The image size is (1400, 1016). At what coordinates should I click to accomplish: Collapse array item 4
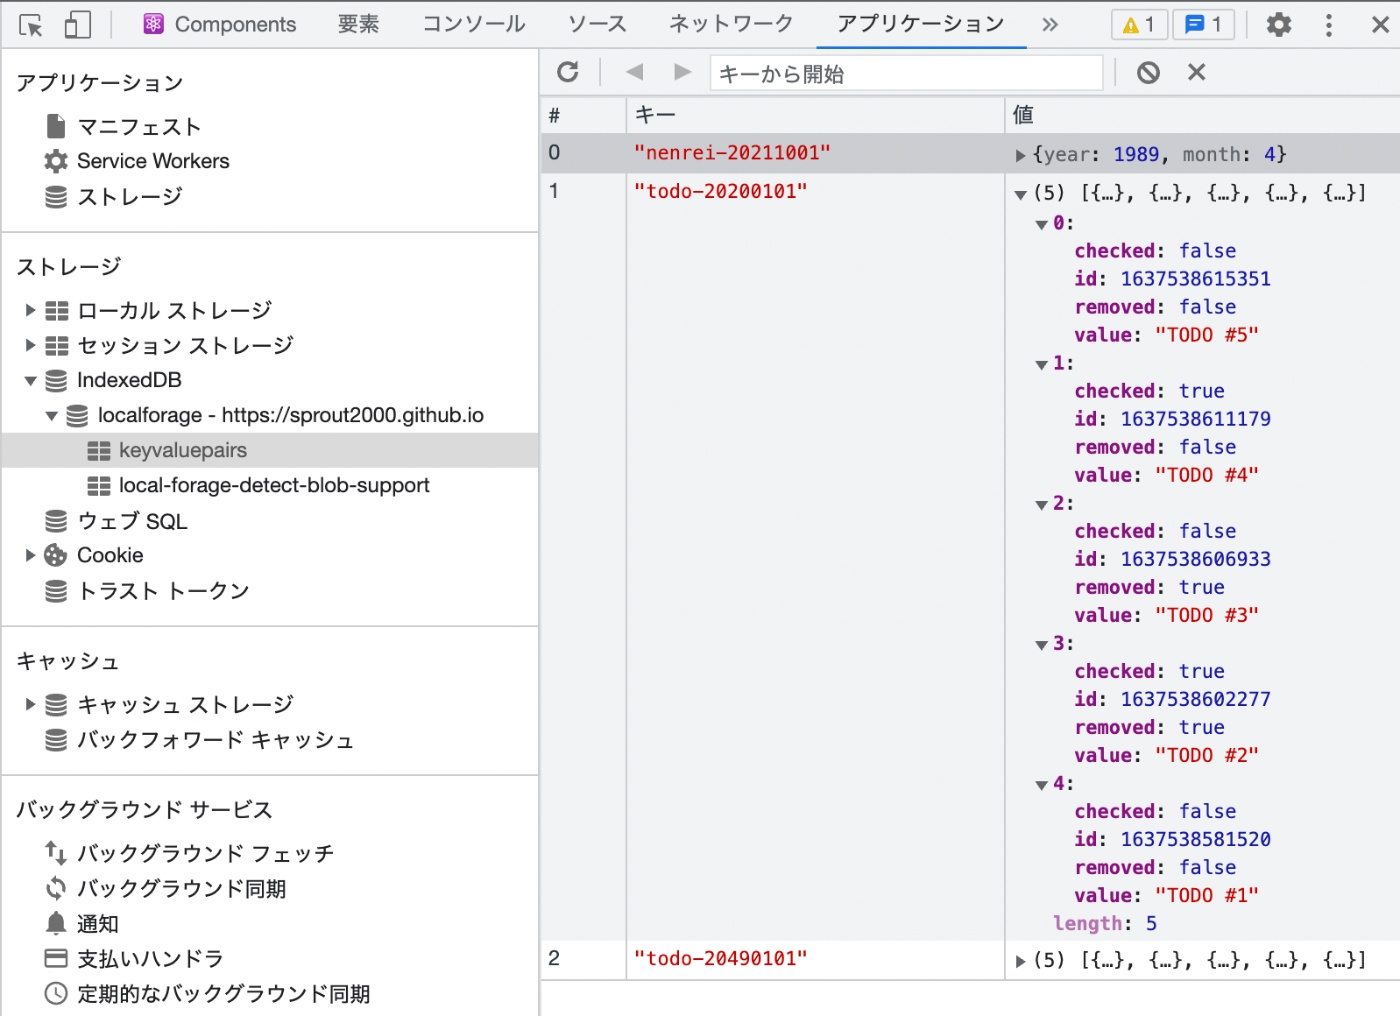pyautogui.click(x=1041, y=784)
